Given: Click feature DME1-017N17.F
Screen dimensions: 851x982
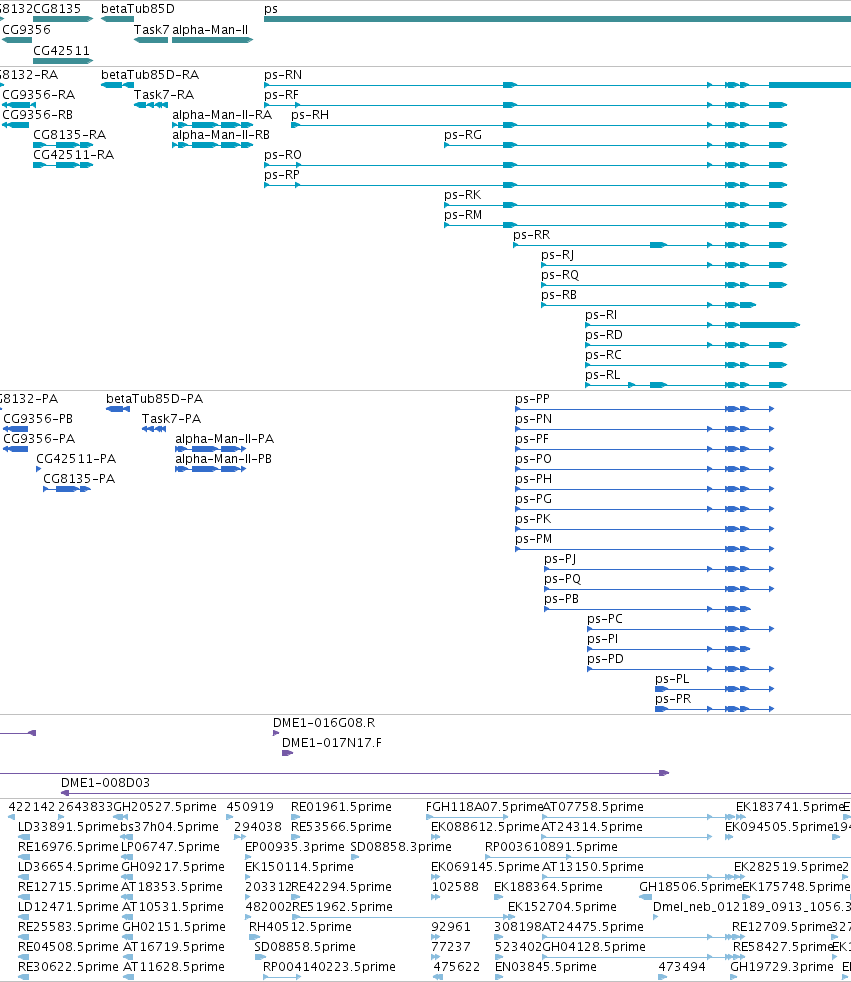Looking at the screenshot, I should tap(331, 743).
